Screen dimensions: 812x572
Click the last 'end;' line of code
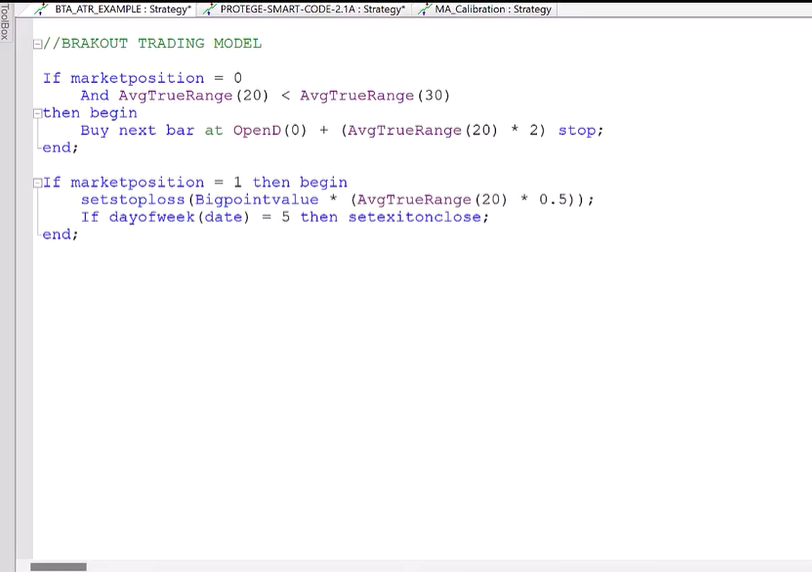(60, 234)
